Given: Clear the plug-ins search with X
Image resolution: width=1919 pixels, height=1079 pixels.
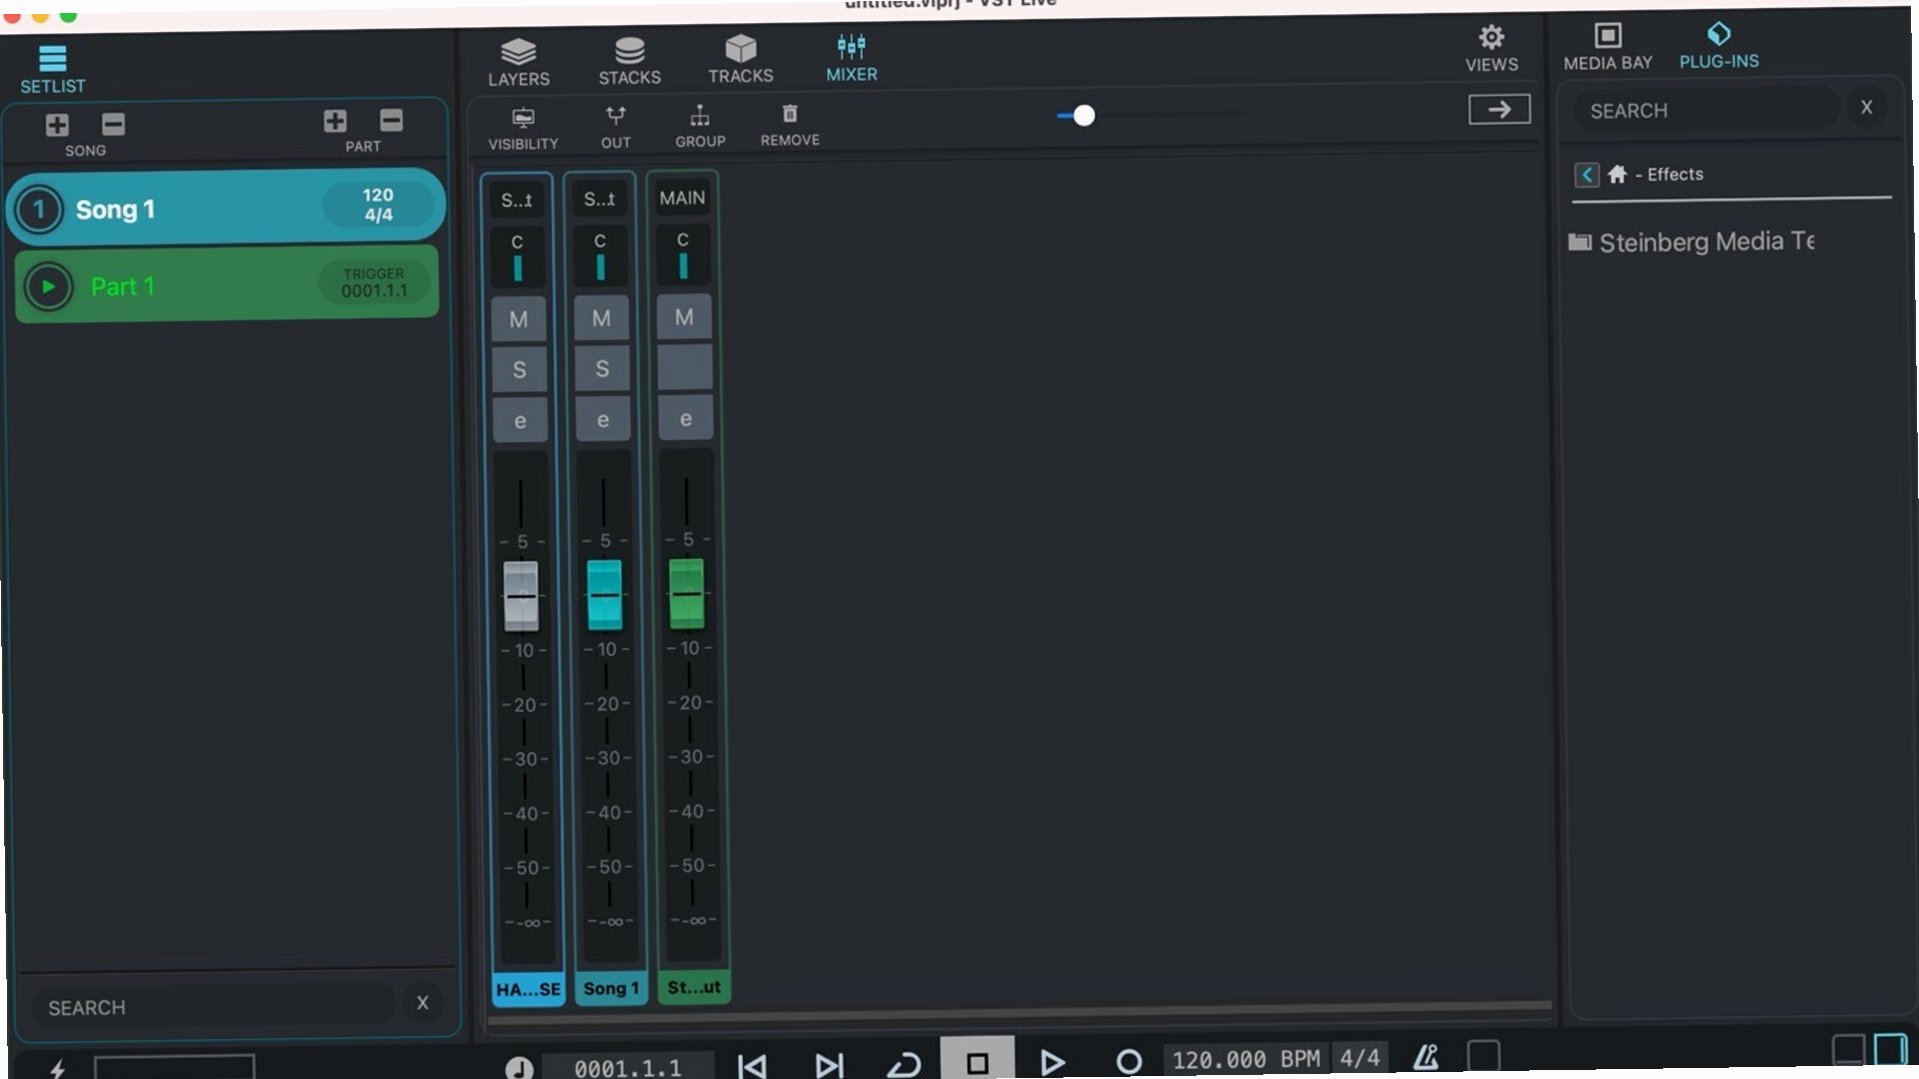Looking at the screenshot, I should [1866, 107].
